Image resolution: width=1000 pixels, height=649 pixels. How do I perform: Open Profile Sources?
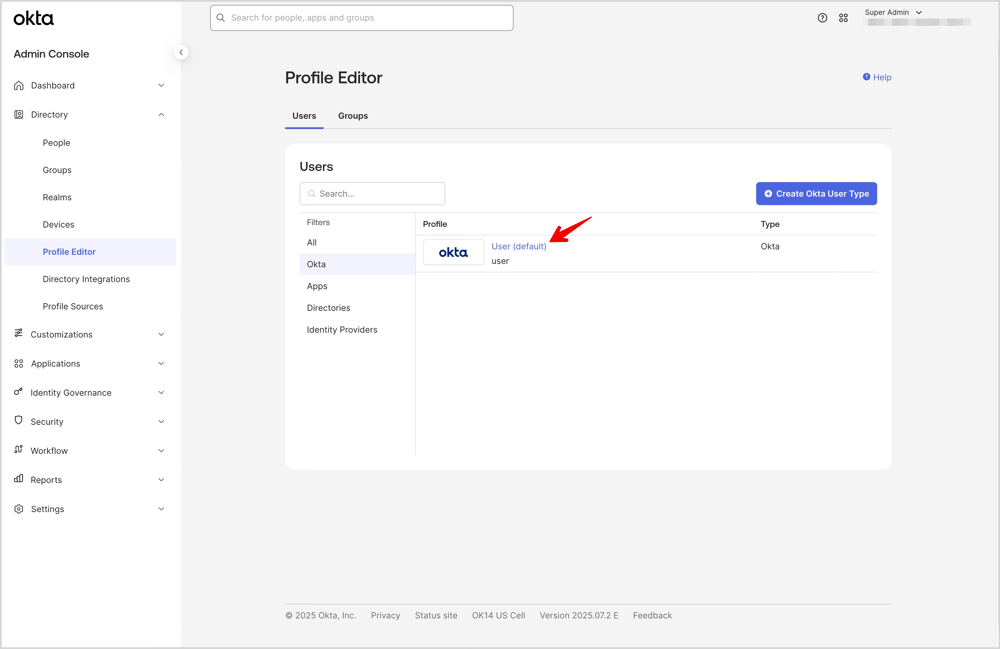[73, 307]
